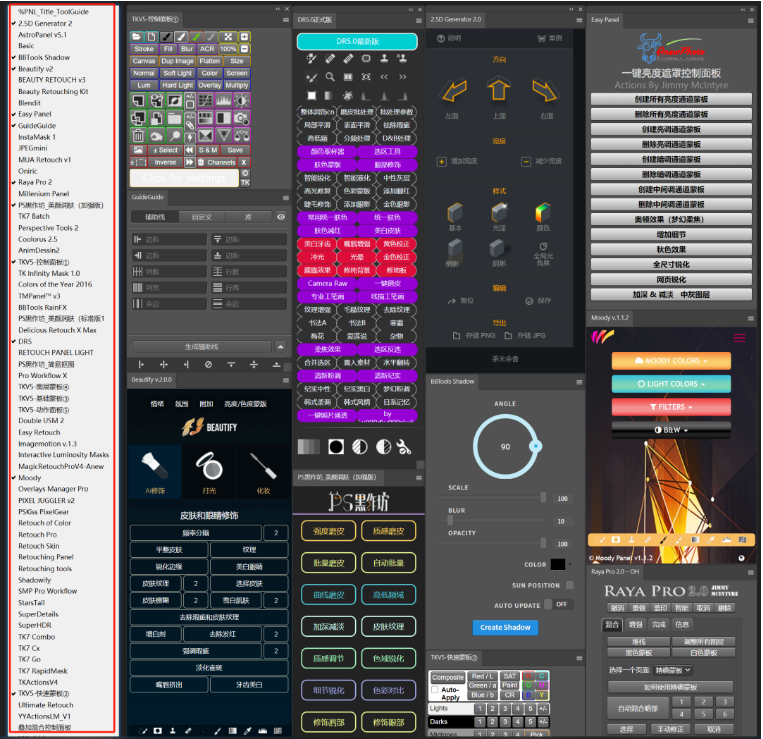Image resolution: width=763 pixels, height=739 pixels.
Task: Click the Create Shadow button
Action: point(505,627)
